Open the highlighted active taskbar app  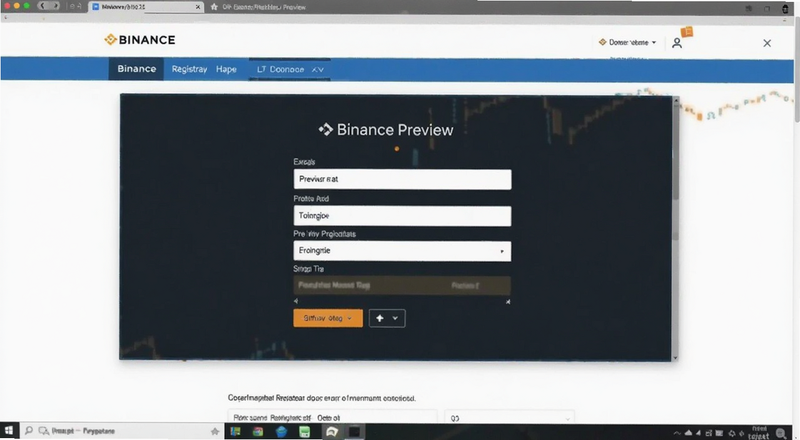[x=332, y=432]
